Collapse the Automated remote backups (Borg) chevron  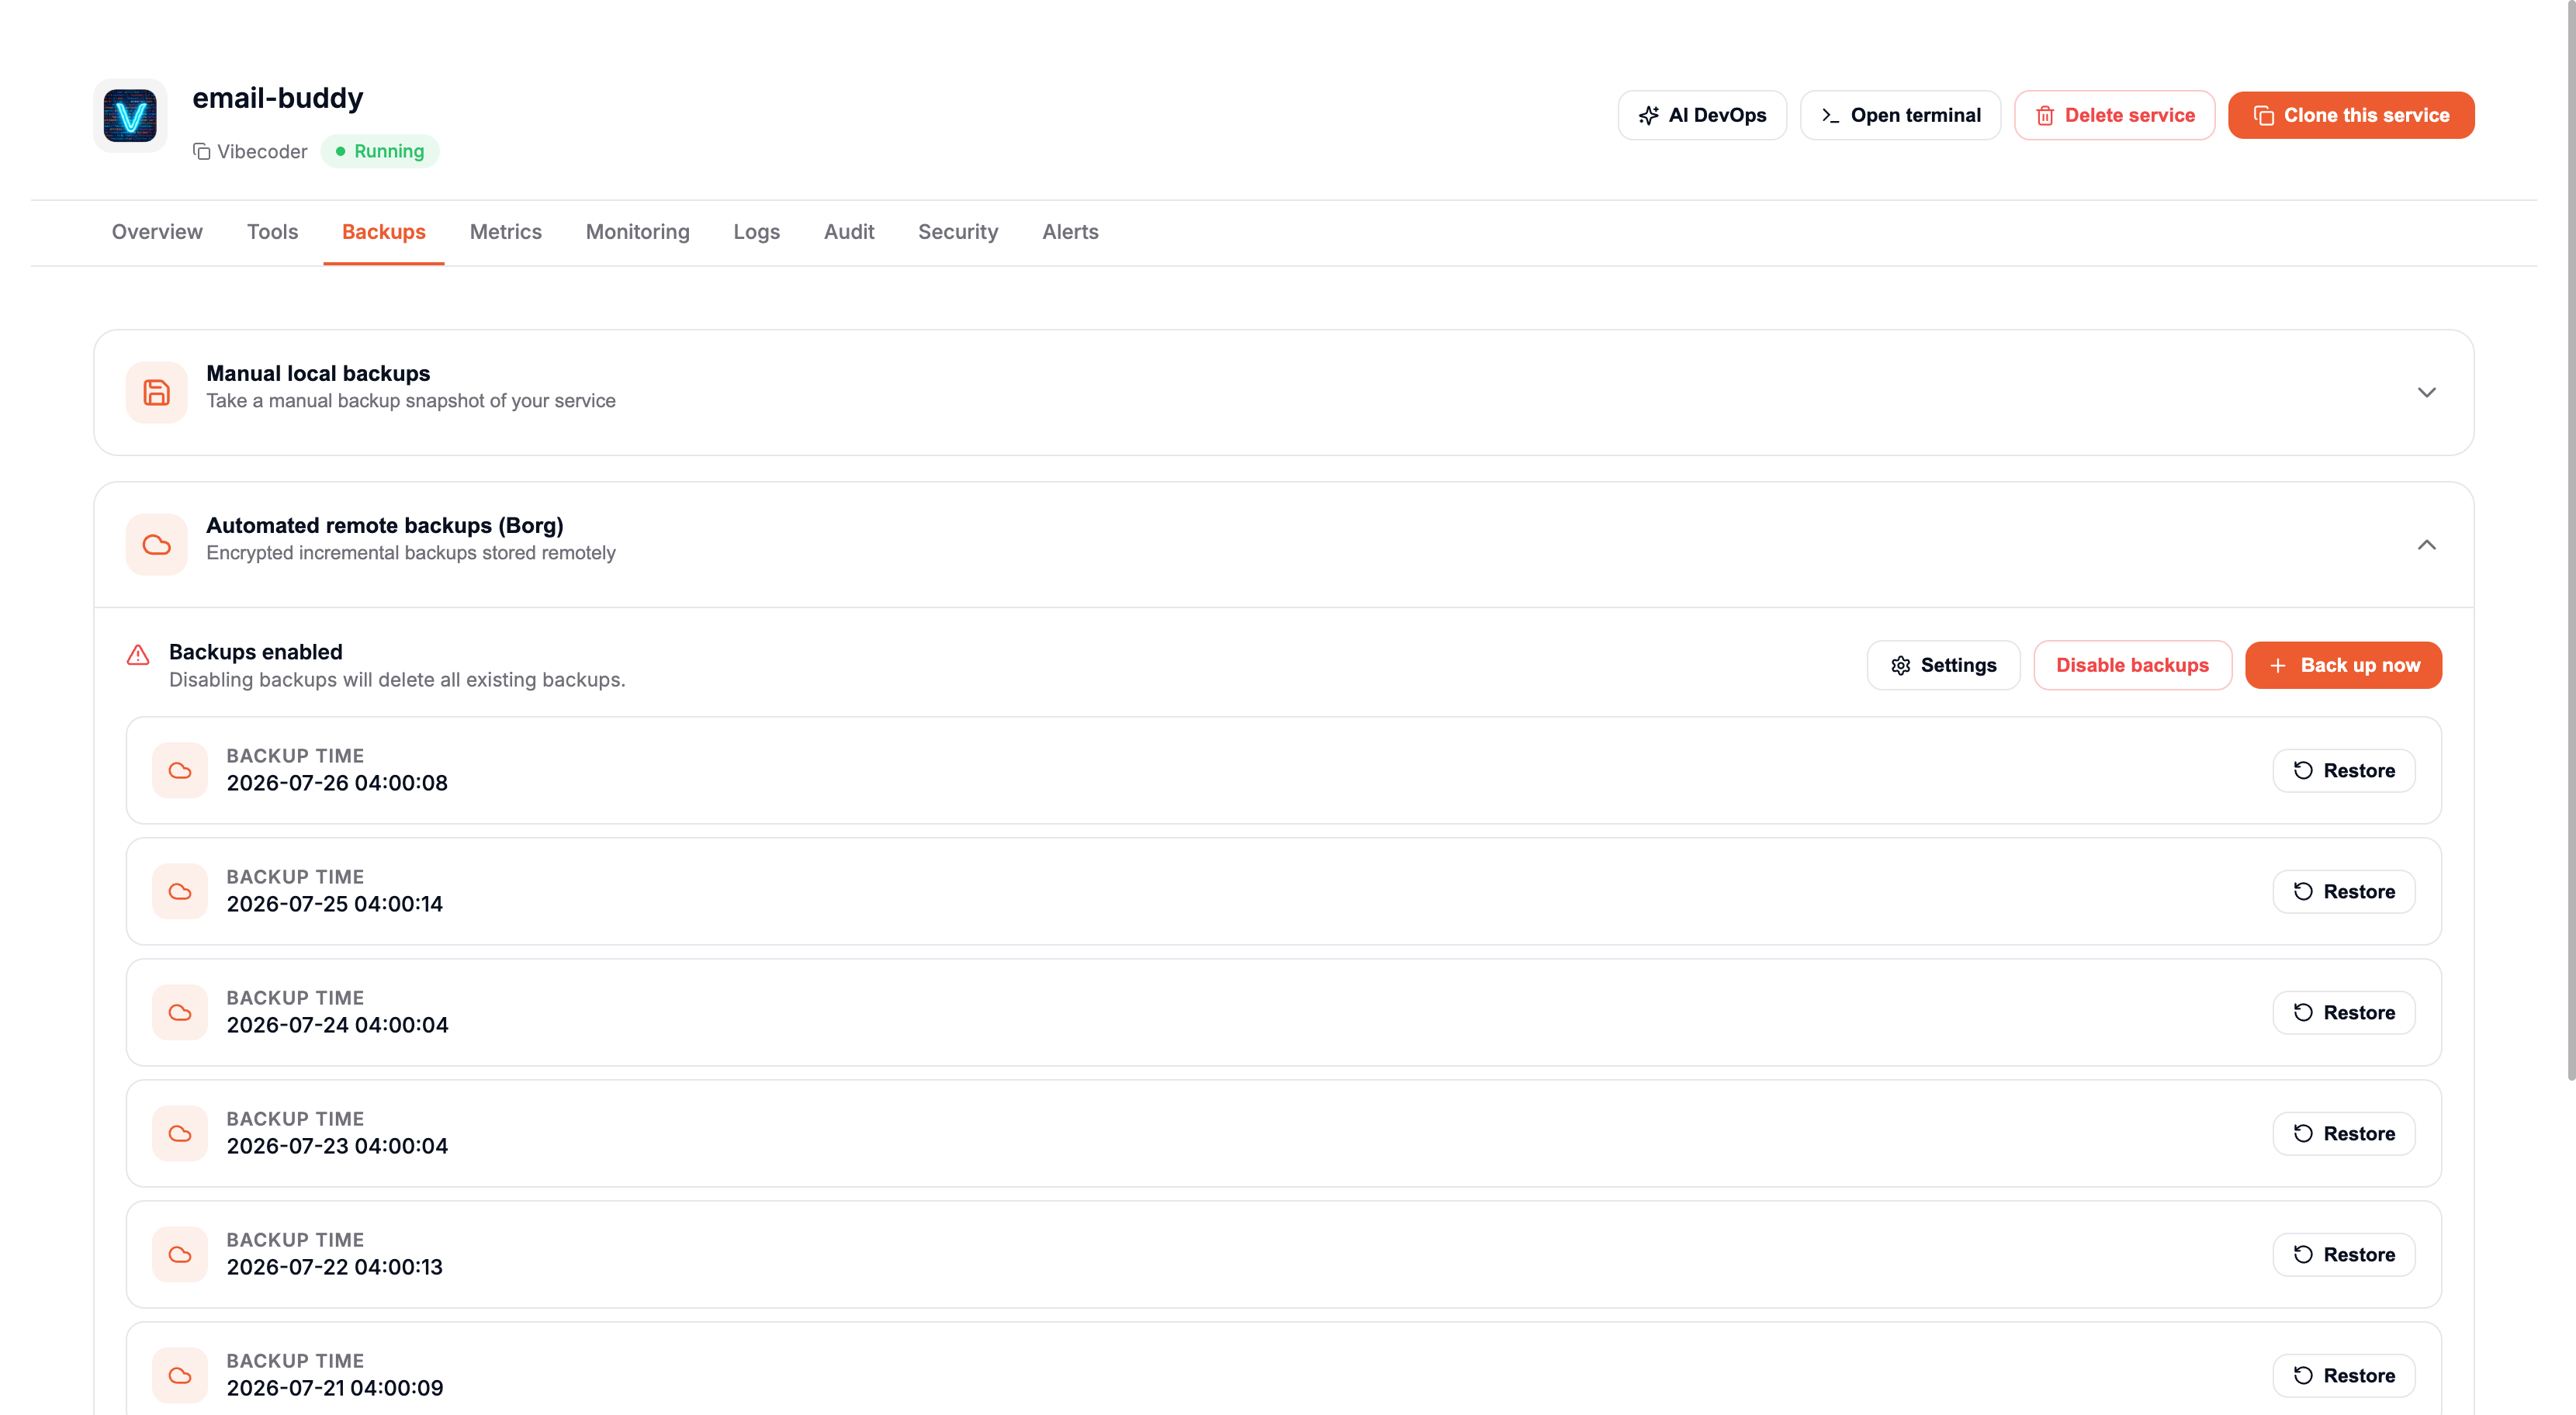pyautogui.click(x=2426, y=544)
